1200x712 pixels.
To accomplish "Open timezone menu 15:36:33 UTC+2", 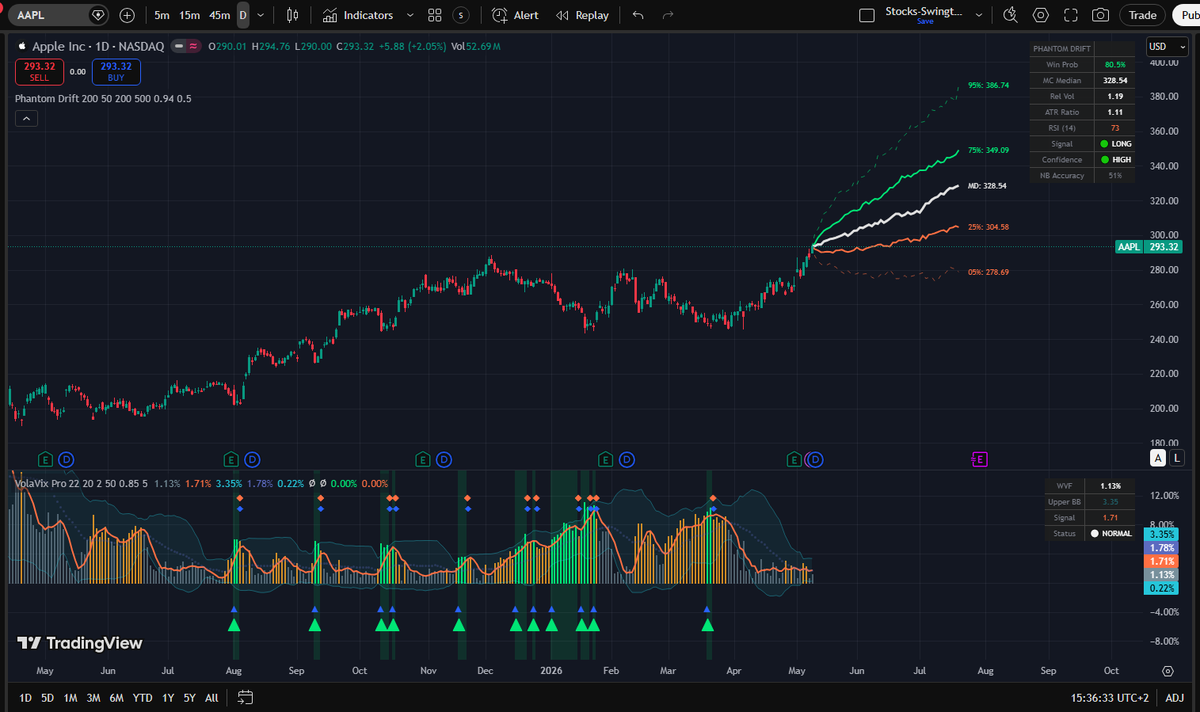I will [x=1110, y=698].
